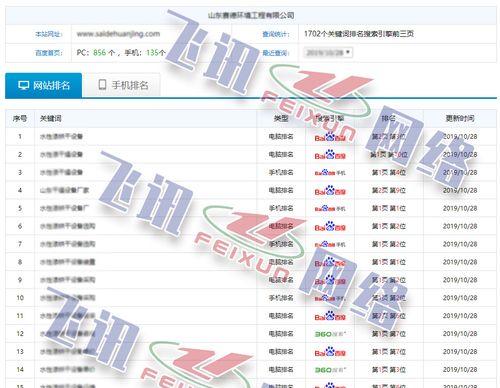Image resolution: width=500 pixels, height=388 pixels.
Task: Click the 百度首页 label
Action: pyautogui.click(x=48, y=53)
